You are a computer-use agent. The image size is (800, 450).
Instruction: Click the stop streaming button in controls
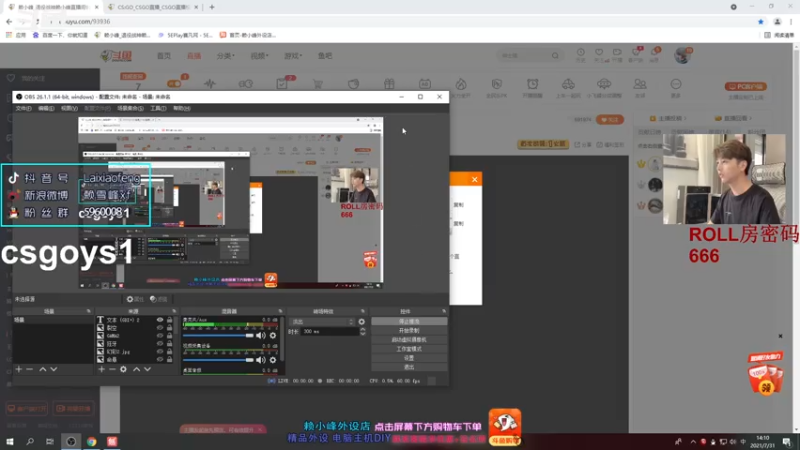[409, 321]
